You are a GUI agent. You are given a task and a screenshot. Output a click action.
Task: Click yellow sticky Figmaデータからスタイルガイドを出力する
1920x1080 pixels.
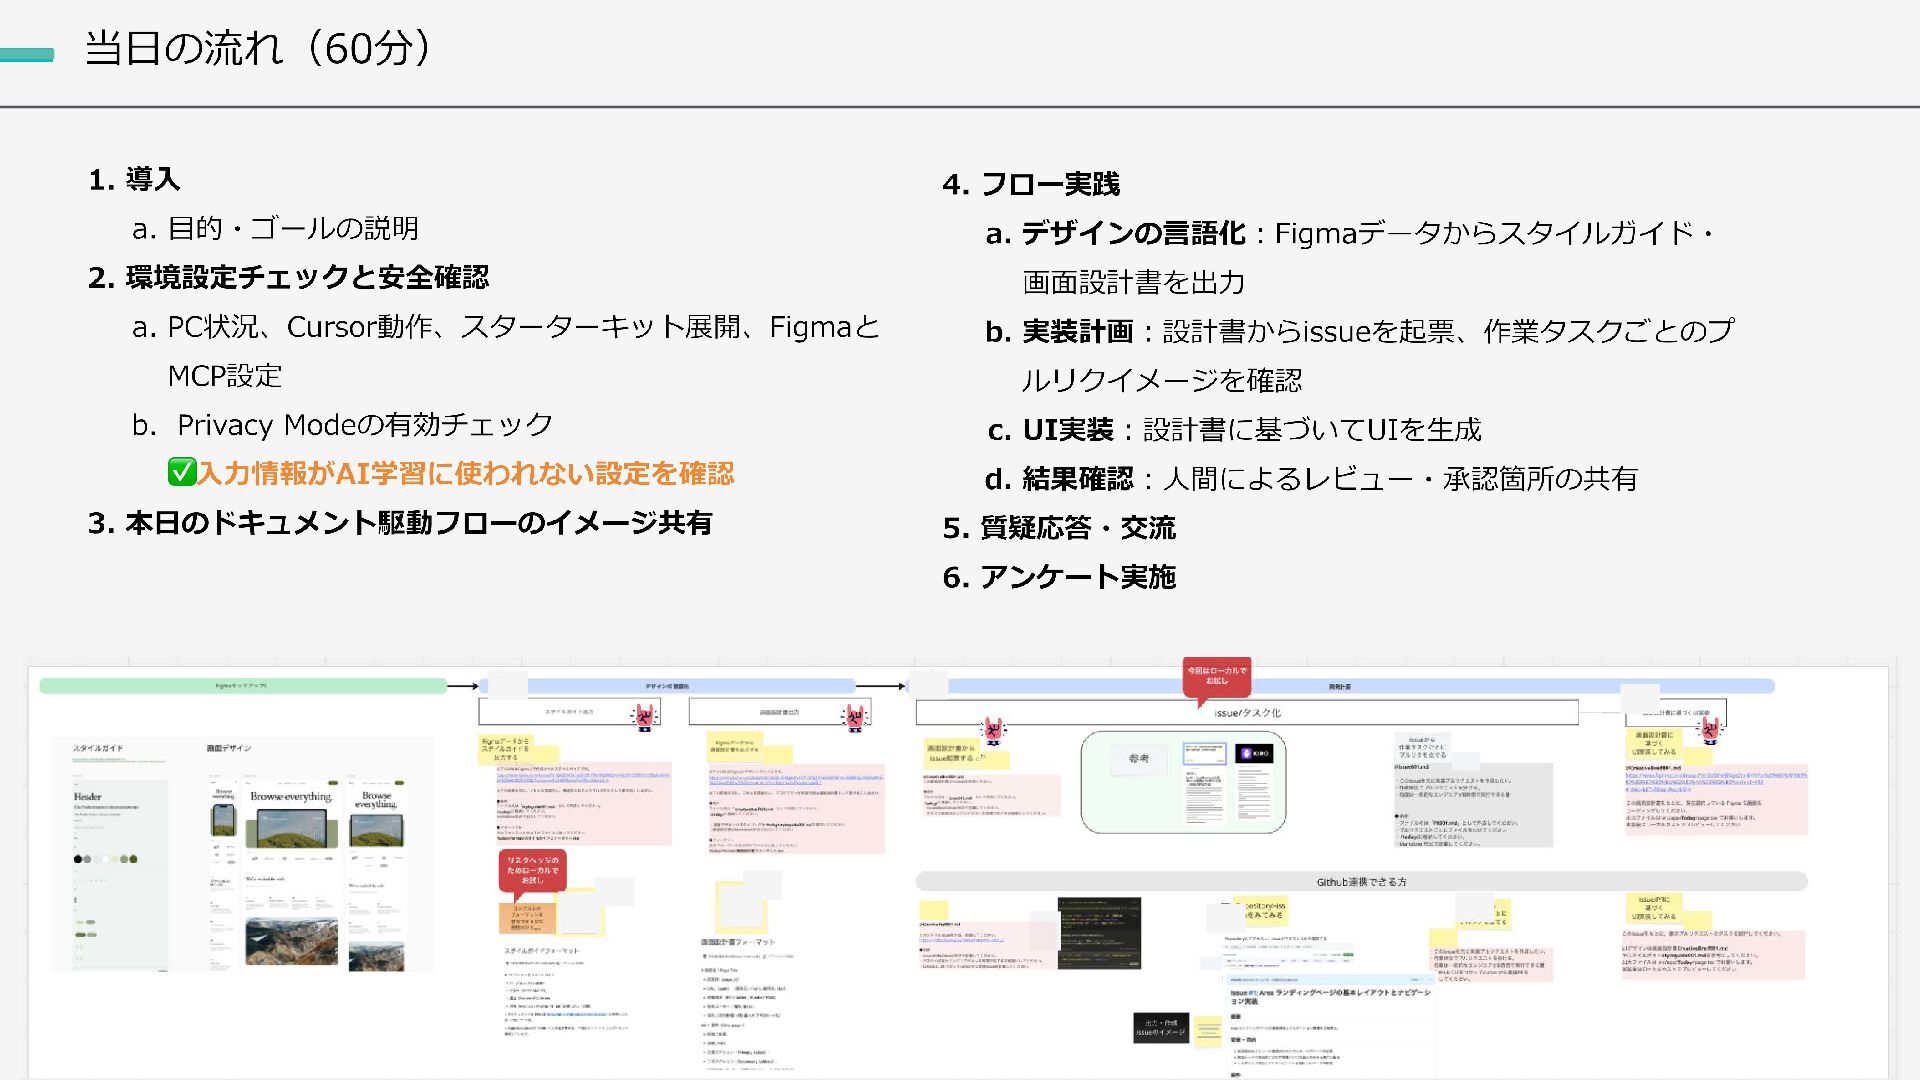pos(506,749)
